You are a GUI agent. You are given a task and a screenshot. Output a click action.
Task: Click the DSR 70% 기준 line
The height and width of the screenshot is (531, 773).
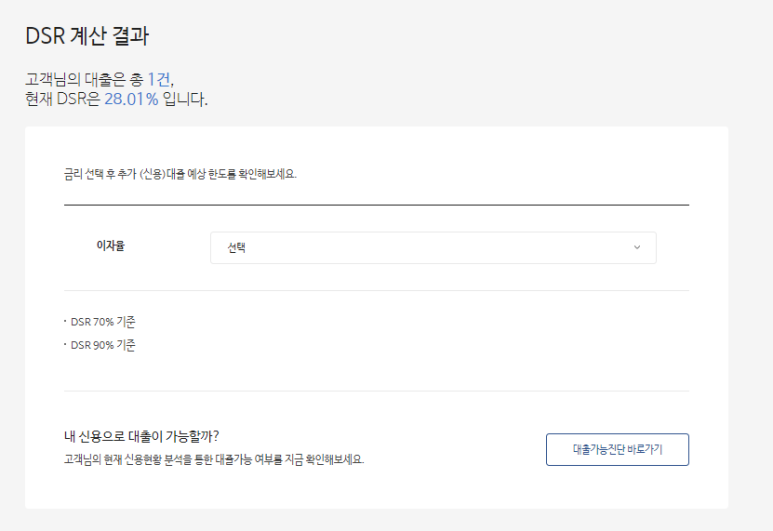pyautogui.click(x=103, y=322)
